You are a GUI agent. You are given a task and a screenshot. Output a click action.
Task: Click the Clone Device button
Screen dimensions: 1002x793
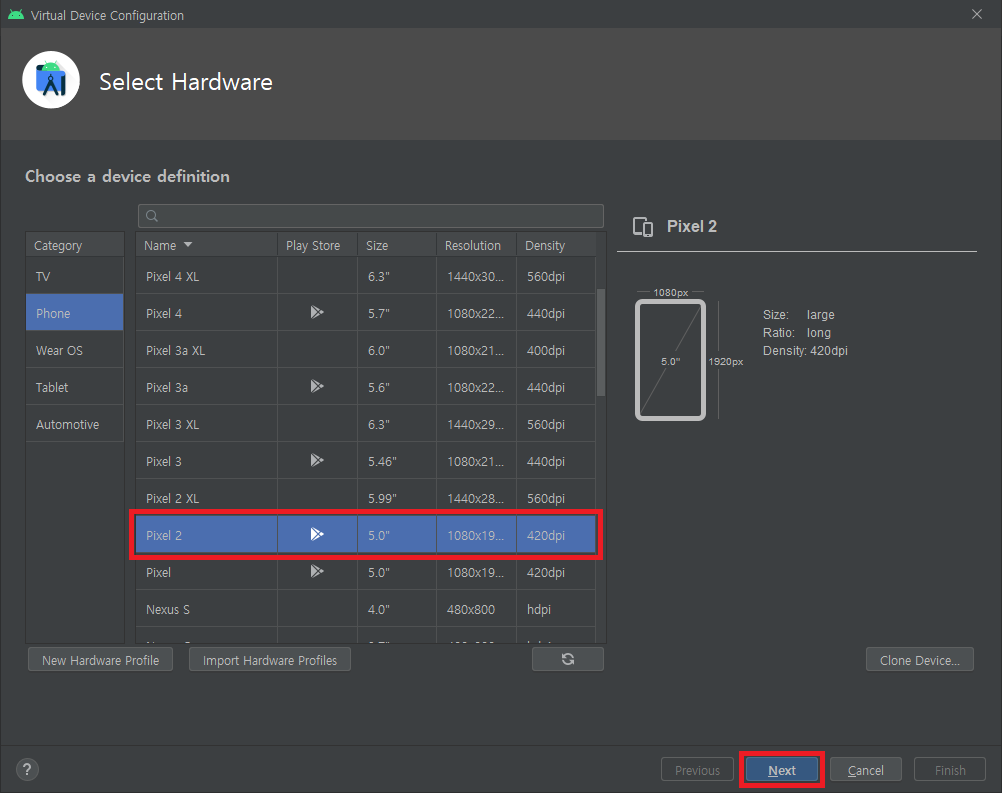pos(920,660)
